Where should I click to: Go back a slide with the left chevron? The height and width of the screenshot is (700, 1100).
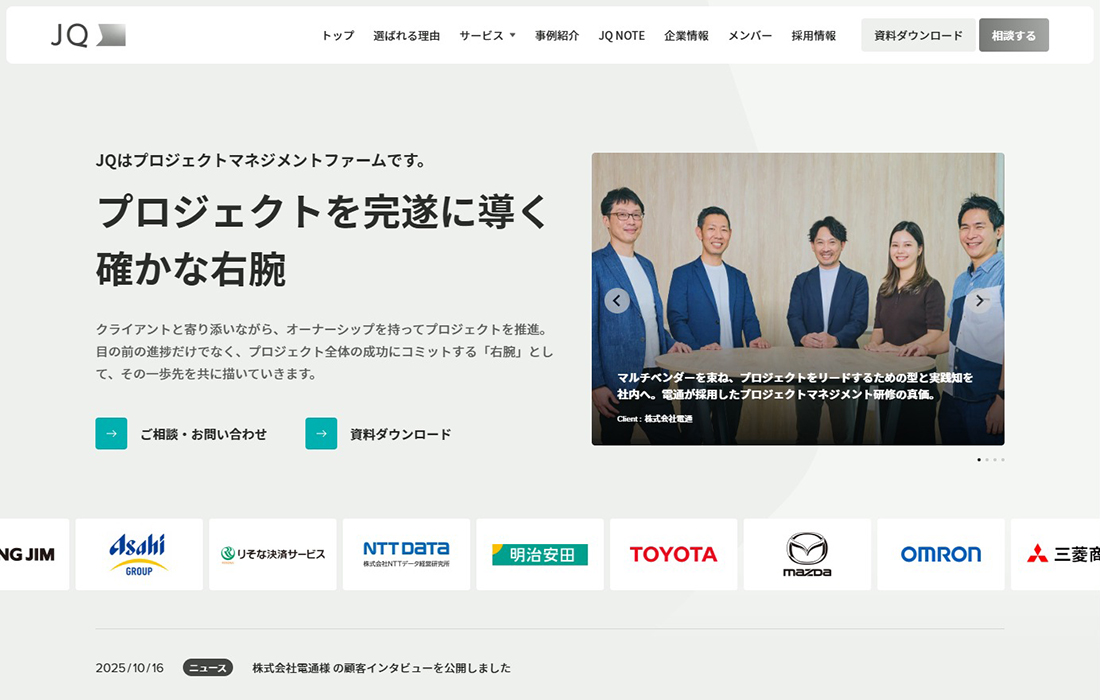616,299
